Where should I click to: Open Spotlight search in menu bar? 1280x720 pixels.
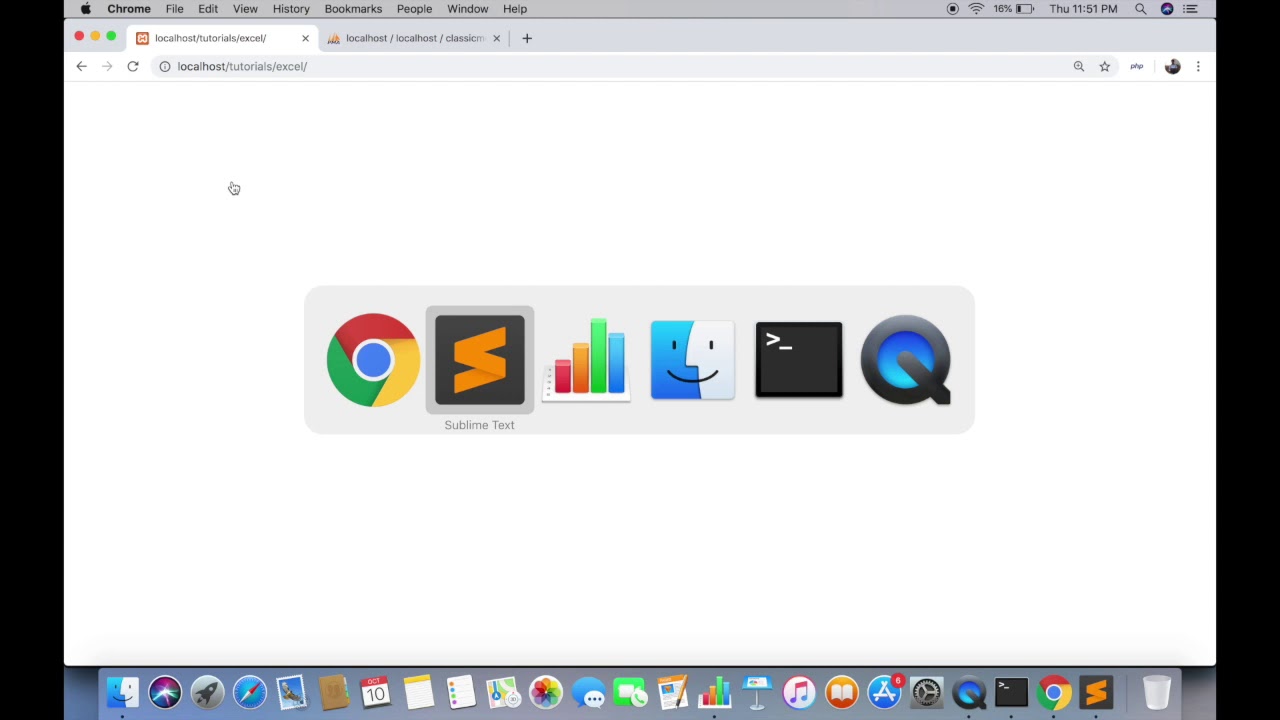click(x=1140, y=9)
